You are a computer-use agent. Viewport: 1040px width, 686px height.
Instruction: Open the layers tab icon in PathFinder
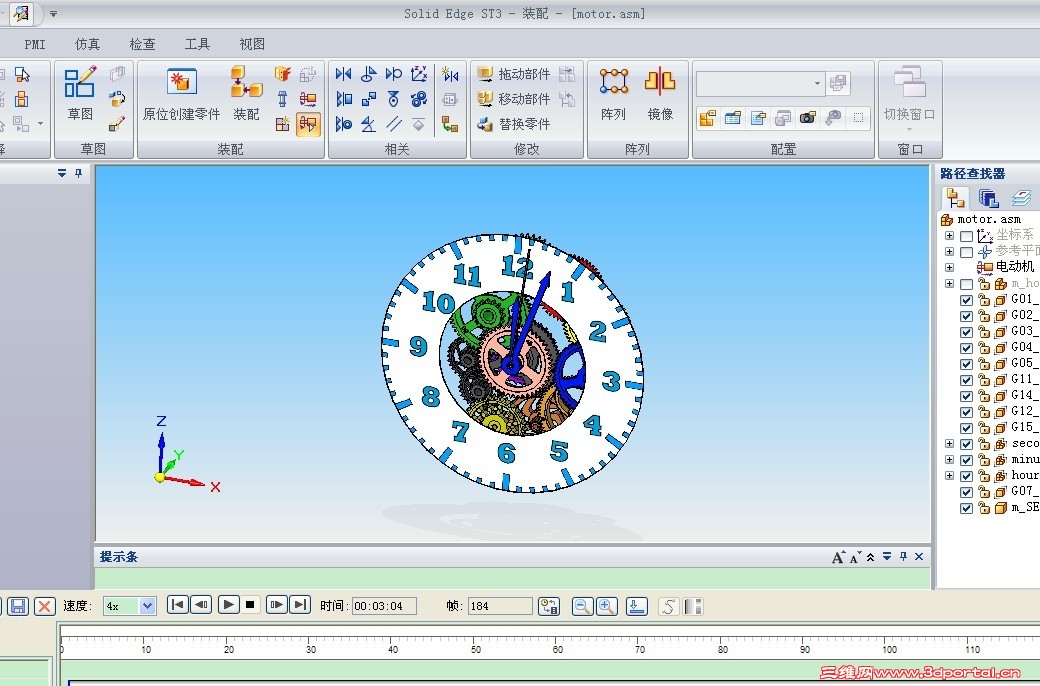click(1021, 198)
